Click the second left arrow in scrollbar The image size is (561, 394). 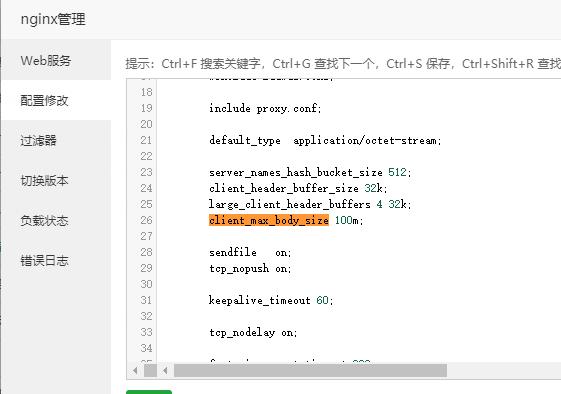[x=165, y=370]
